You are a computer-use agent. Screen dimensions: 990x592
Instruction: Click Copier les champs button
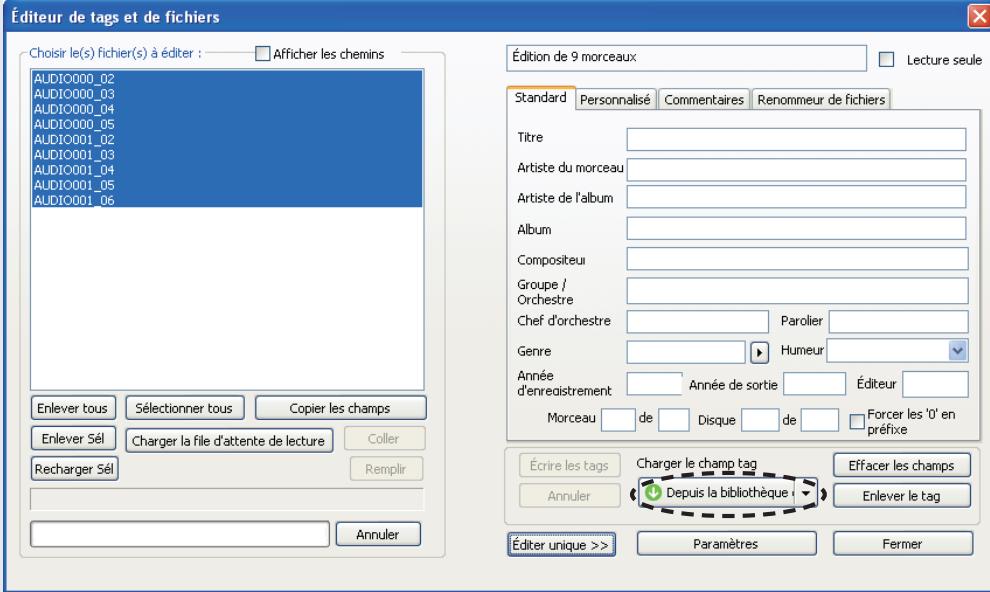click(340, 408)
